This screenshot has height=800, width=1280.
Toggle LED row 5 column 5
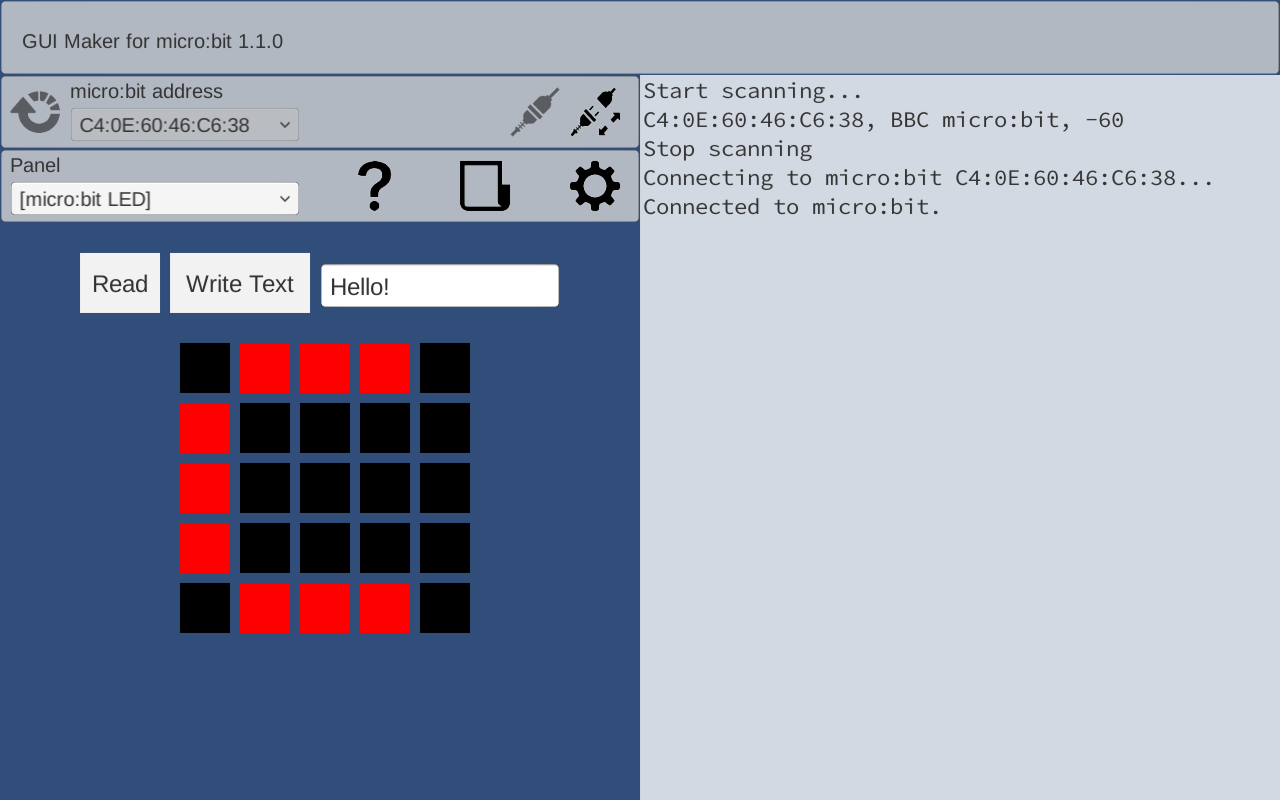pos(445,608)
